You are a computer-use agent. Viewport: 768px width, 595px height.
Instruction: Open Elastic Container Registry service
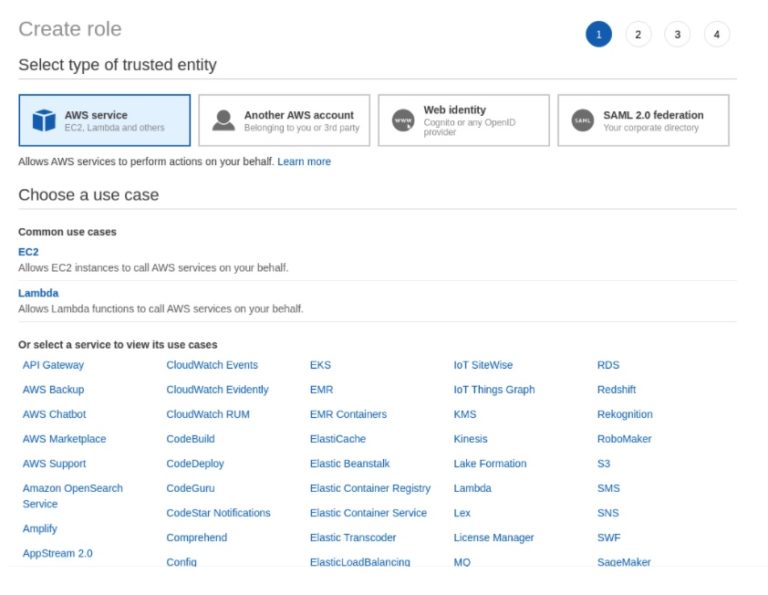[370, 488]
